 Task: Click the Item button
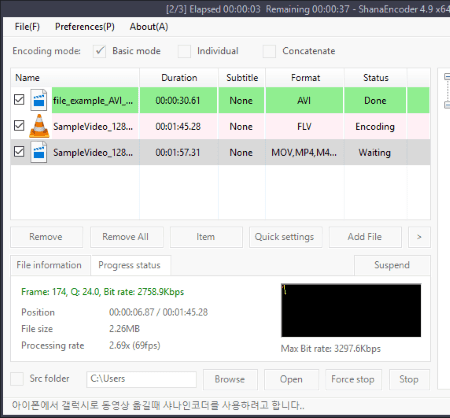206,237
